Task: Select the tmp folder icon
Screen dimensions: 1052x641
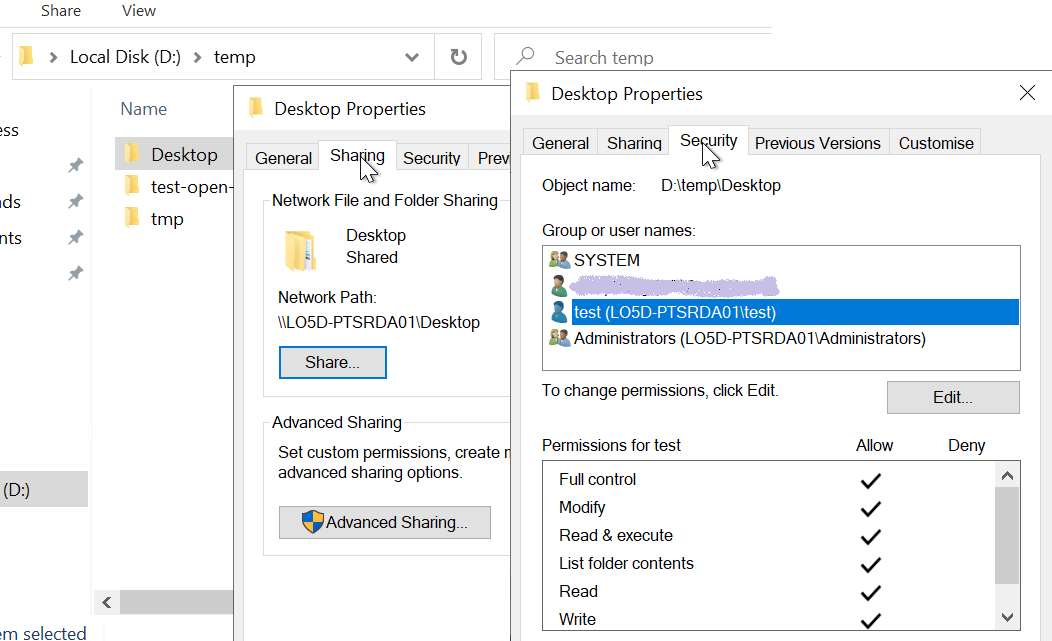Action: (x=134, y=218)
